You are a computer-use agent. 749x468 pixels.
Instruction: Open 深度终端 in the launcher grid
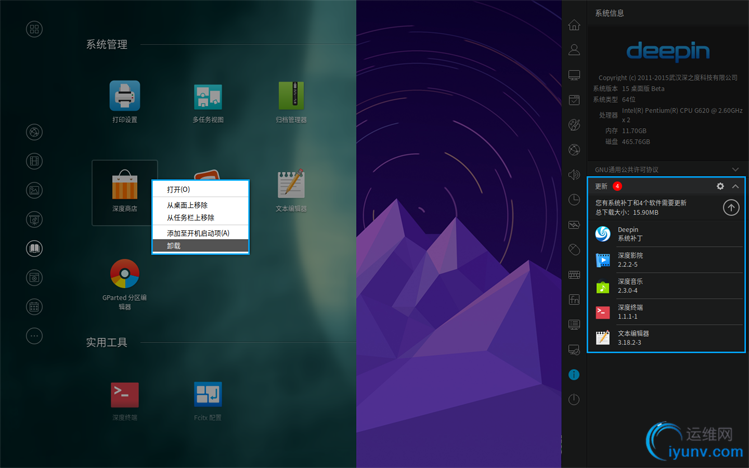125,394
